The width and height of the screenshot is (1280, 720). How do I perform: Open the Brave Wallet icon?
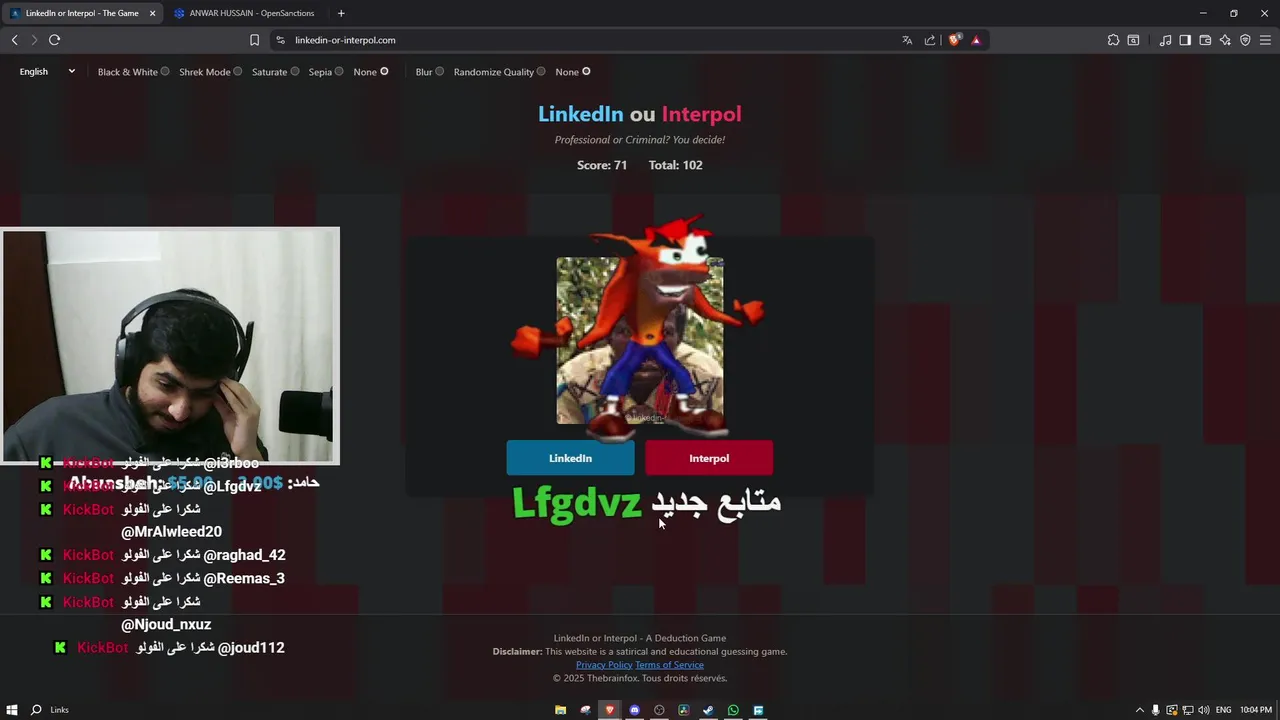(x=1205, y=40)
